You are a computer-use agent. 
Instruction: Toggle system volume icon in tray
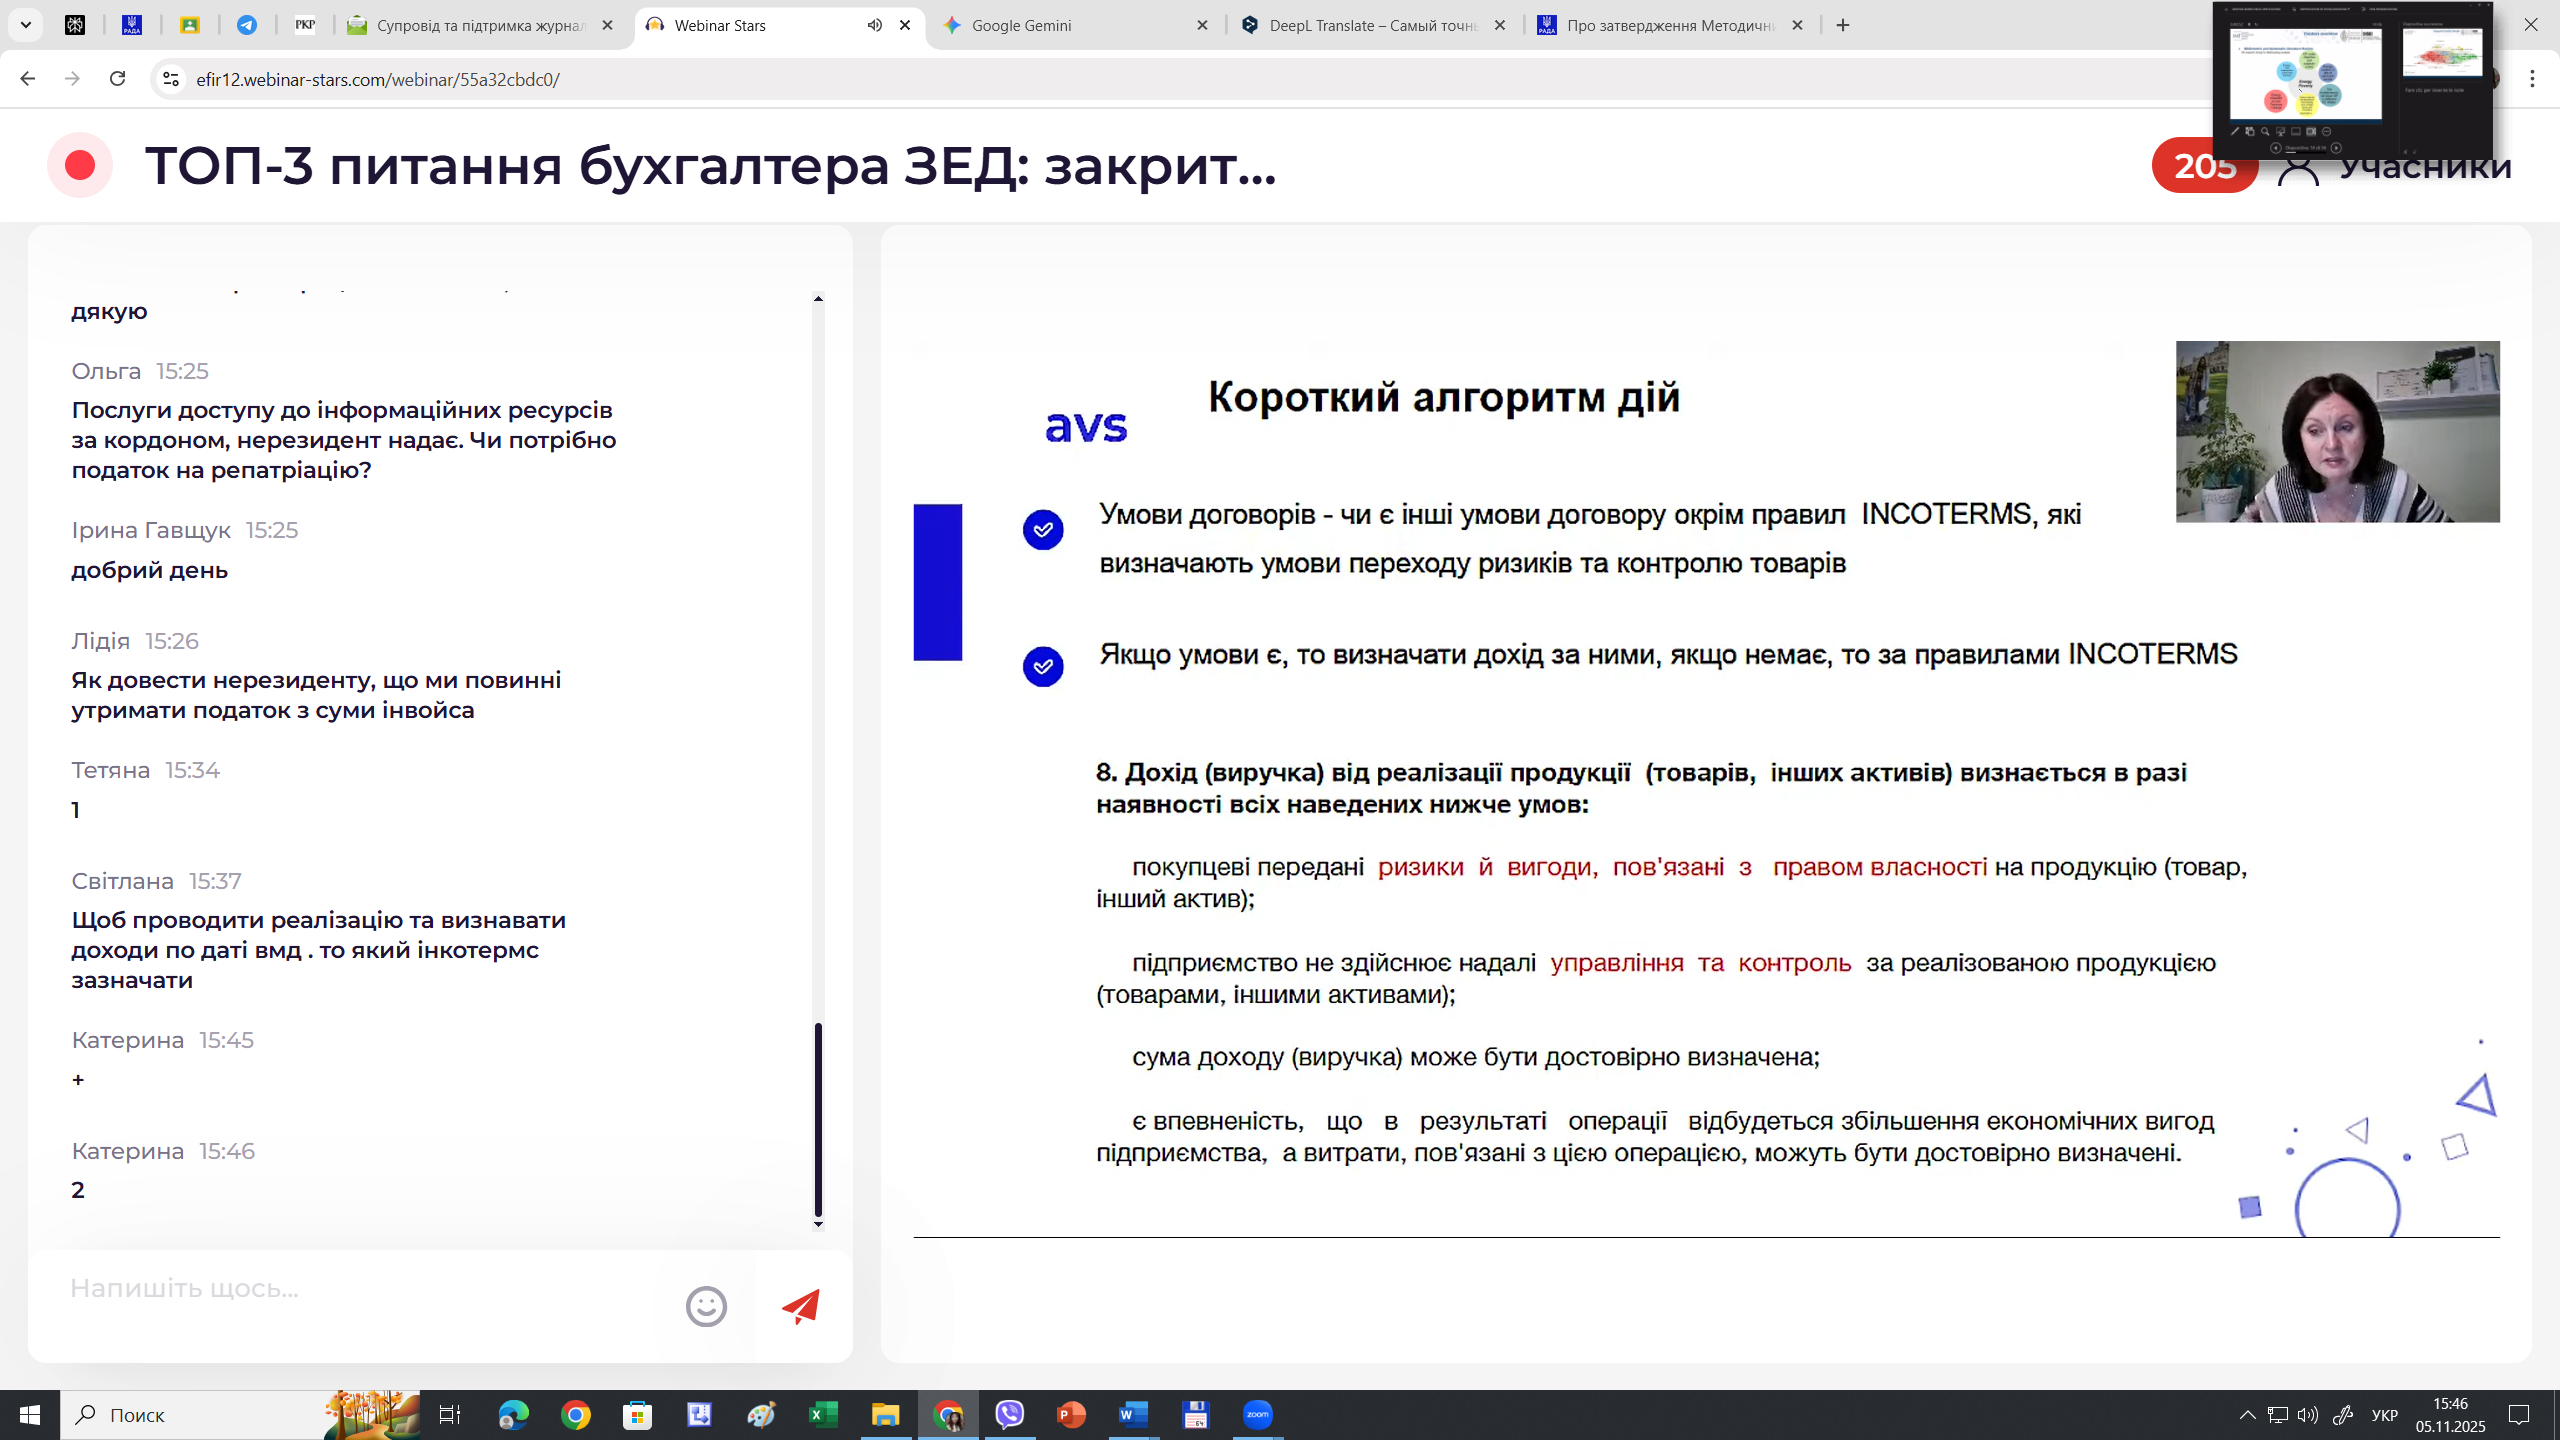coord(2307,1414)
